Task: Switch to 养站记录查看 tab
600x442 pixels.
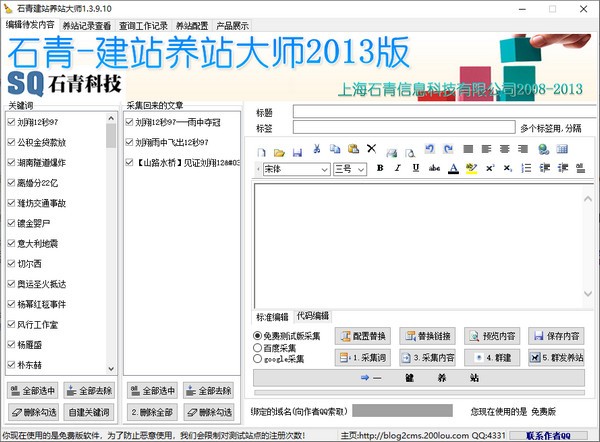Action: [86, 26]
